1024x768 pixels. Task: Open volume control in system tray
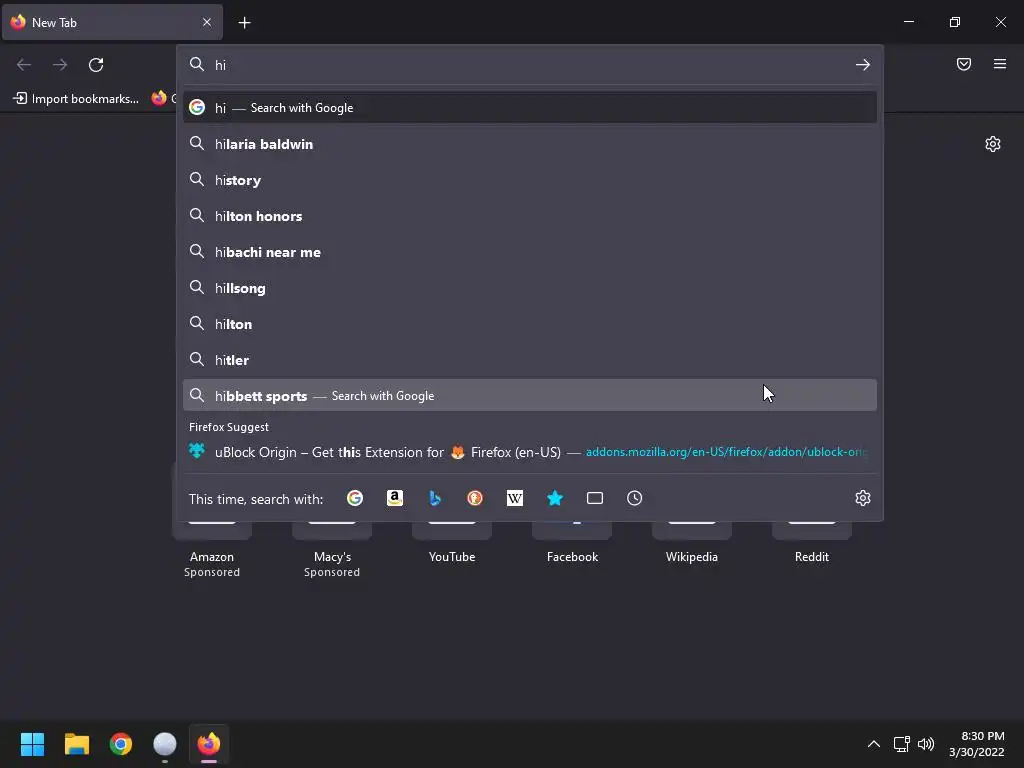tap(925, 744)
